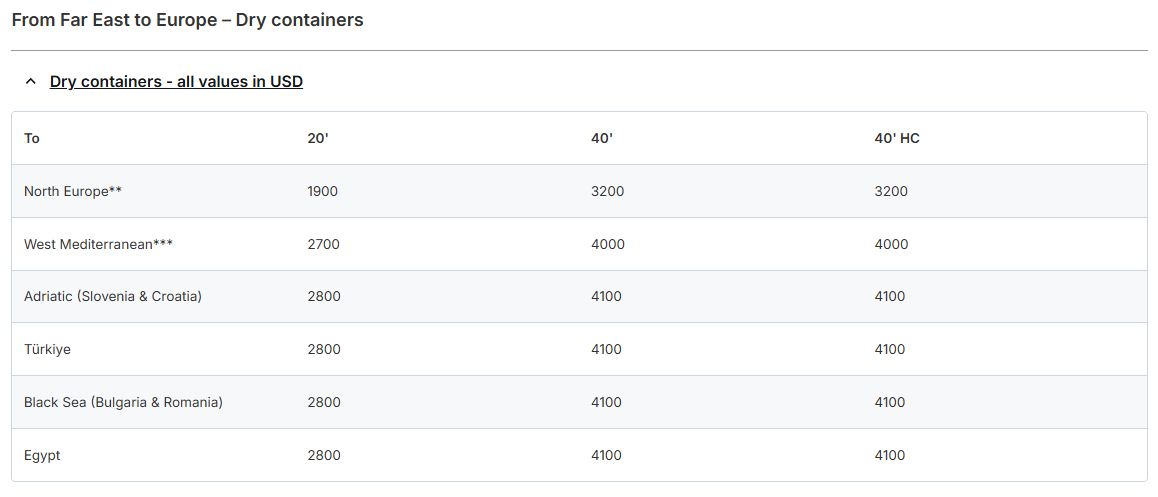Select the 'To' column header
The width and height of the screenshot is (1158, 497).
32,138
